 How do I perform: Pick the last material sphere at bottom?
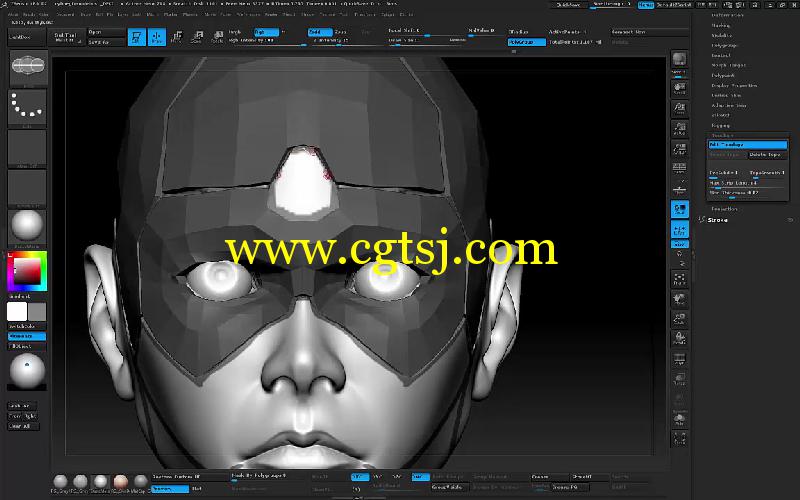(141, 482)
